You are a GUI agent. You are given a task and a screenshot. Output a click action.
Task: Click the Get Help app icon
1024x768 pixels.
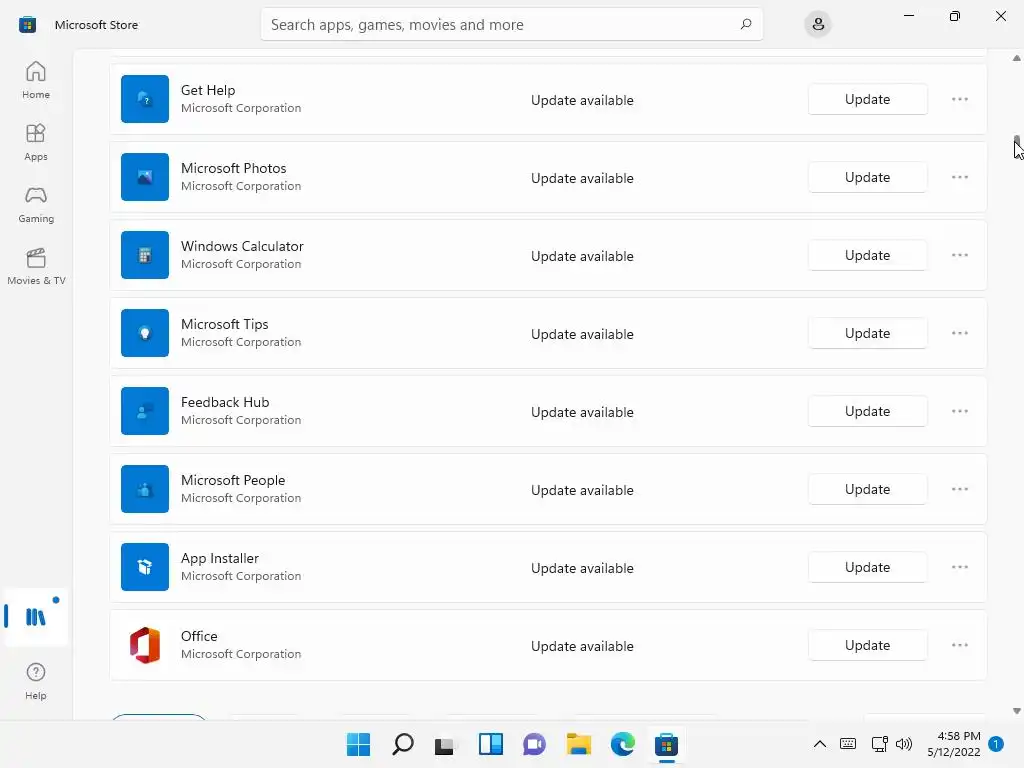point(145,99)
